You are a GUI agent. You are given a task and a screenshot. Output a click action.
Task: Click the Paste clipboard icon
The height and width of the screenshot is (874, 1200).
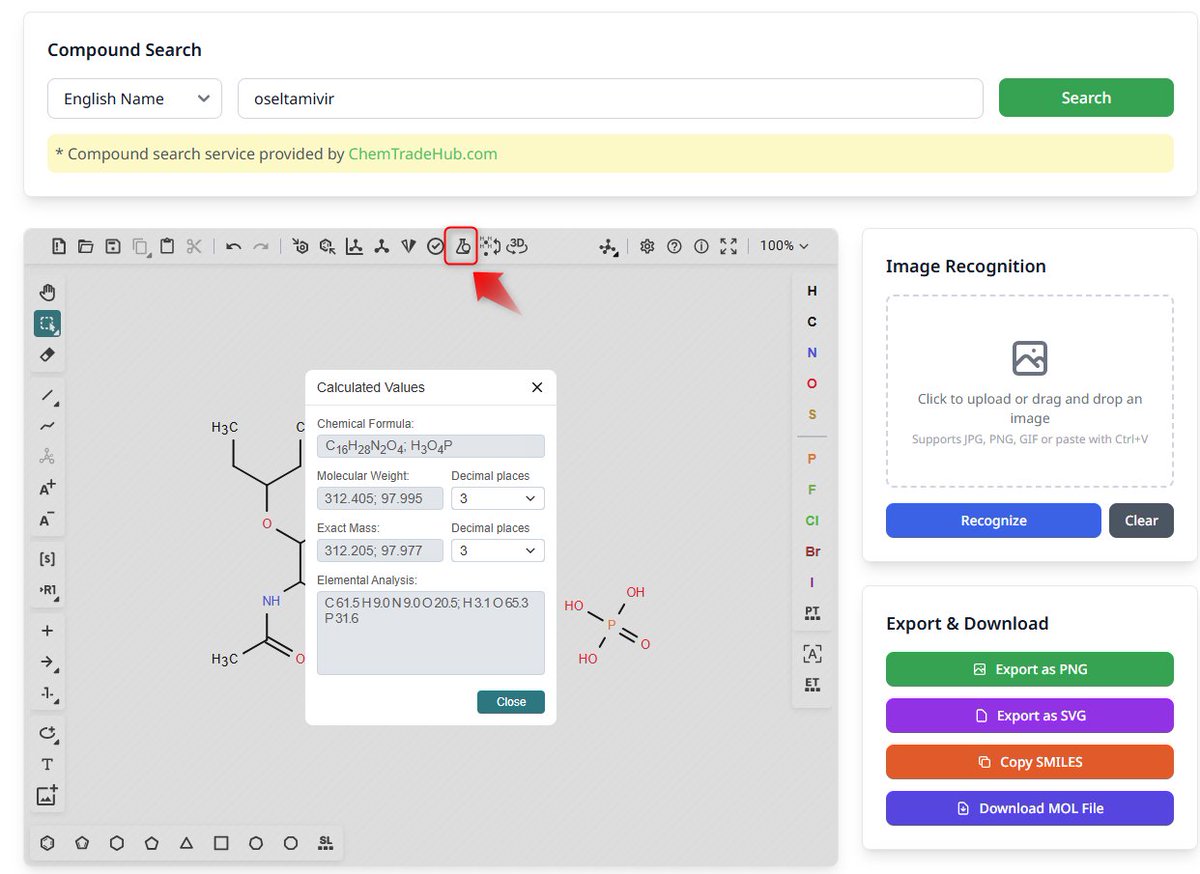point(167,246)
